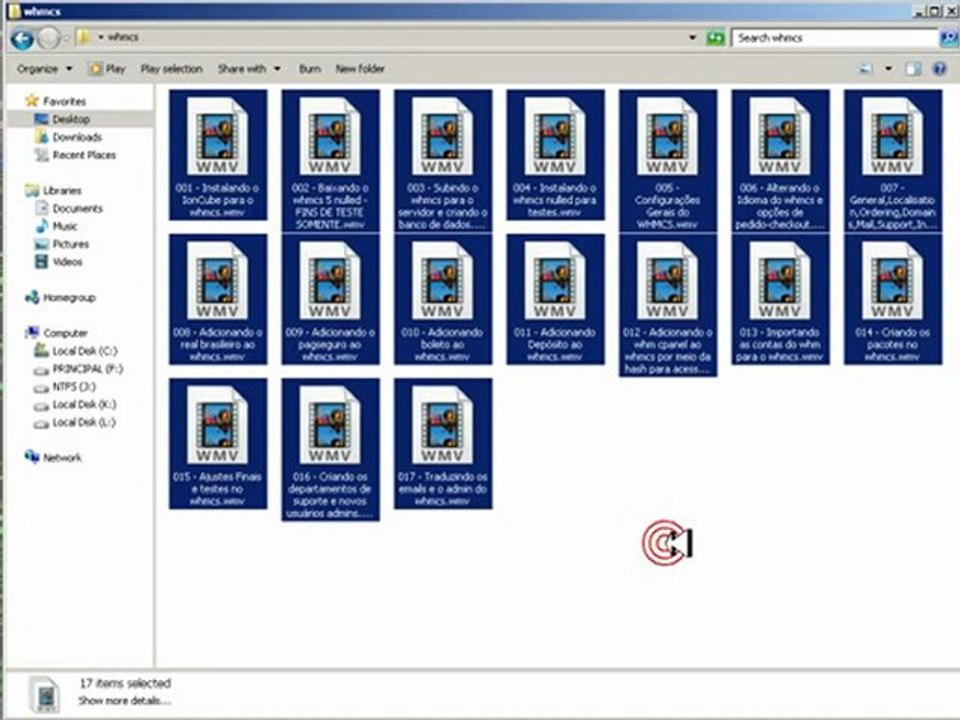The height and width of the screenshot is (720, 960).
Task: Select file 016 - Criando os departamentos de suporte
Action: click(x=331, y=450)
